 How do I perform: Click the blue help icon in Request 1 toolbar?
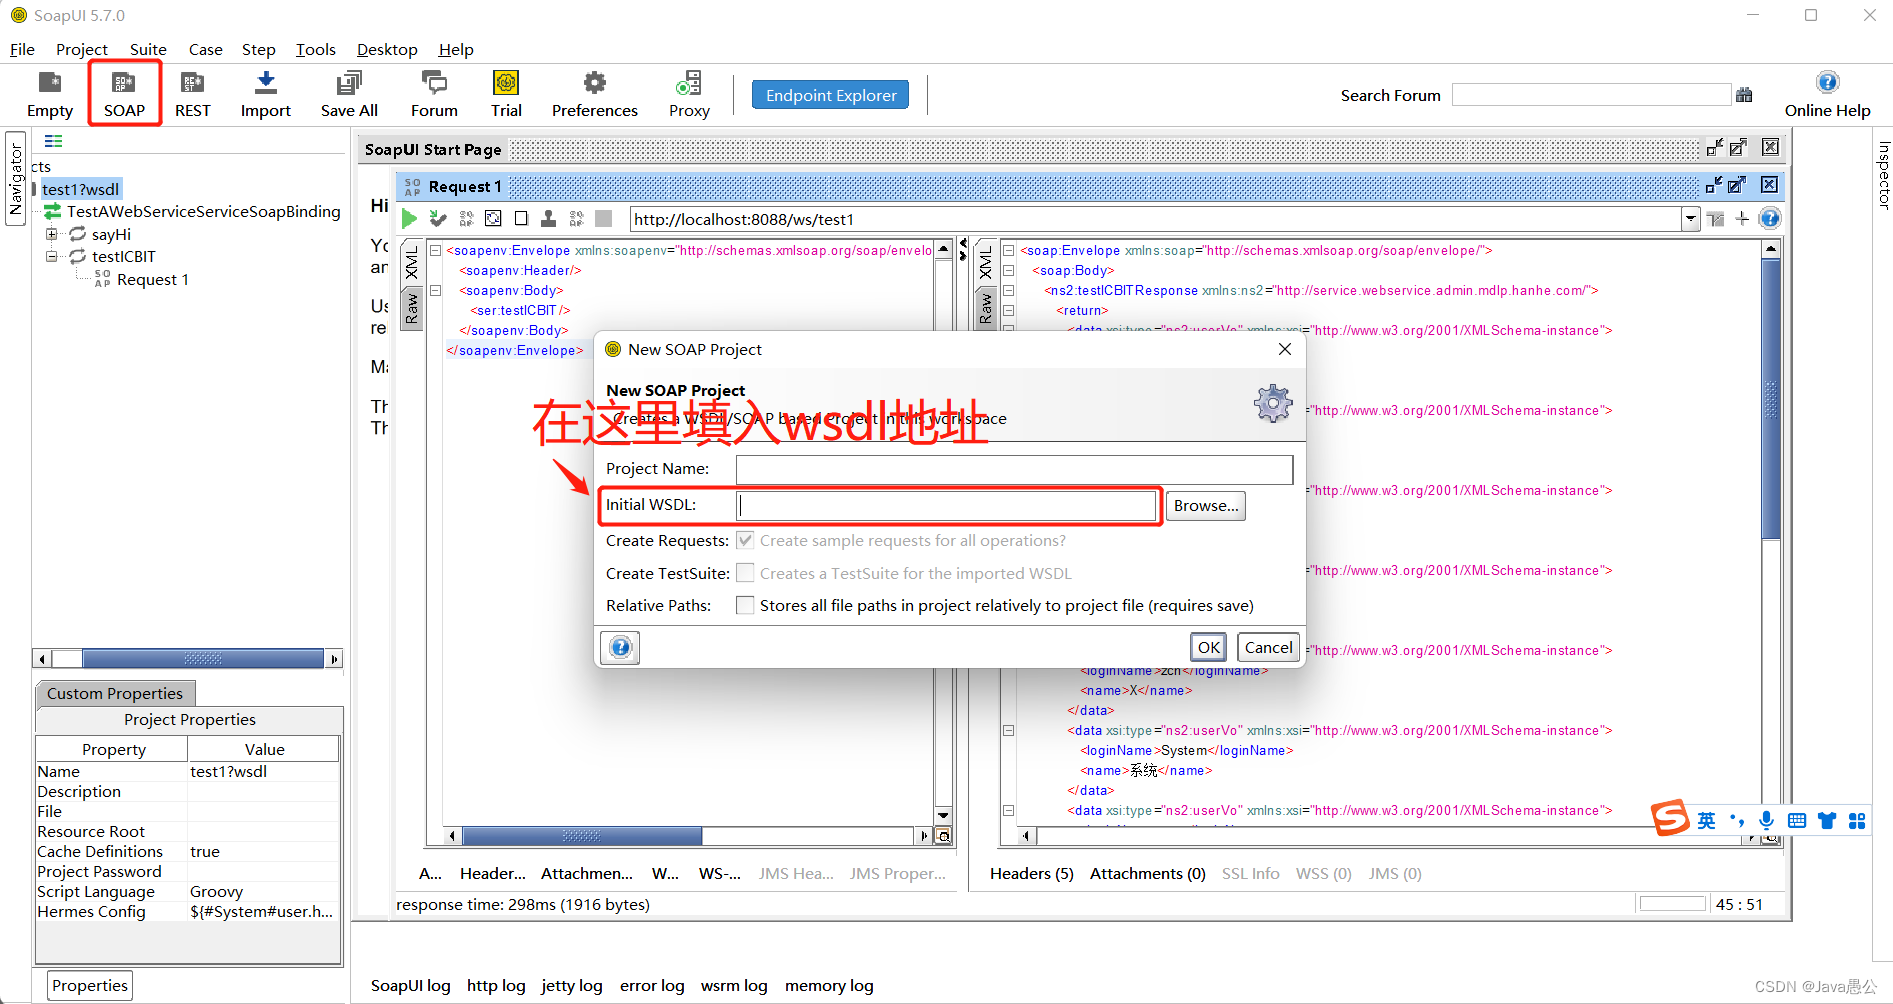click(x=1769, y=218)
